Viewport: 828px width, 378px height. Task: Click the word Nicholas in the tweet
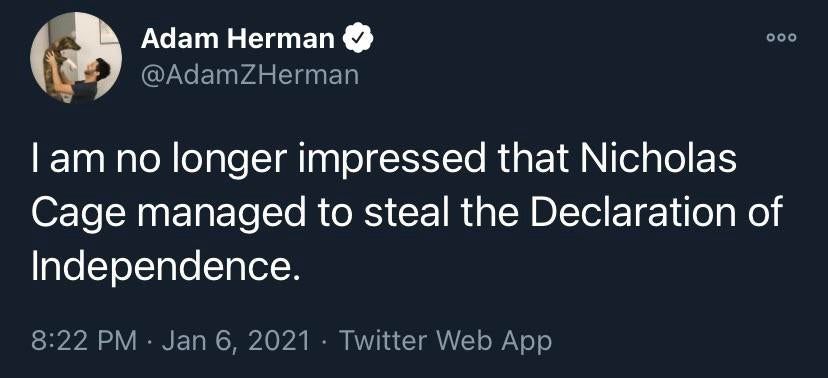pos(662,160)
